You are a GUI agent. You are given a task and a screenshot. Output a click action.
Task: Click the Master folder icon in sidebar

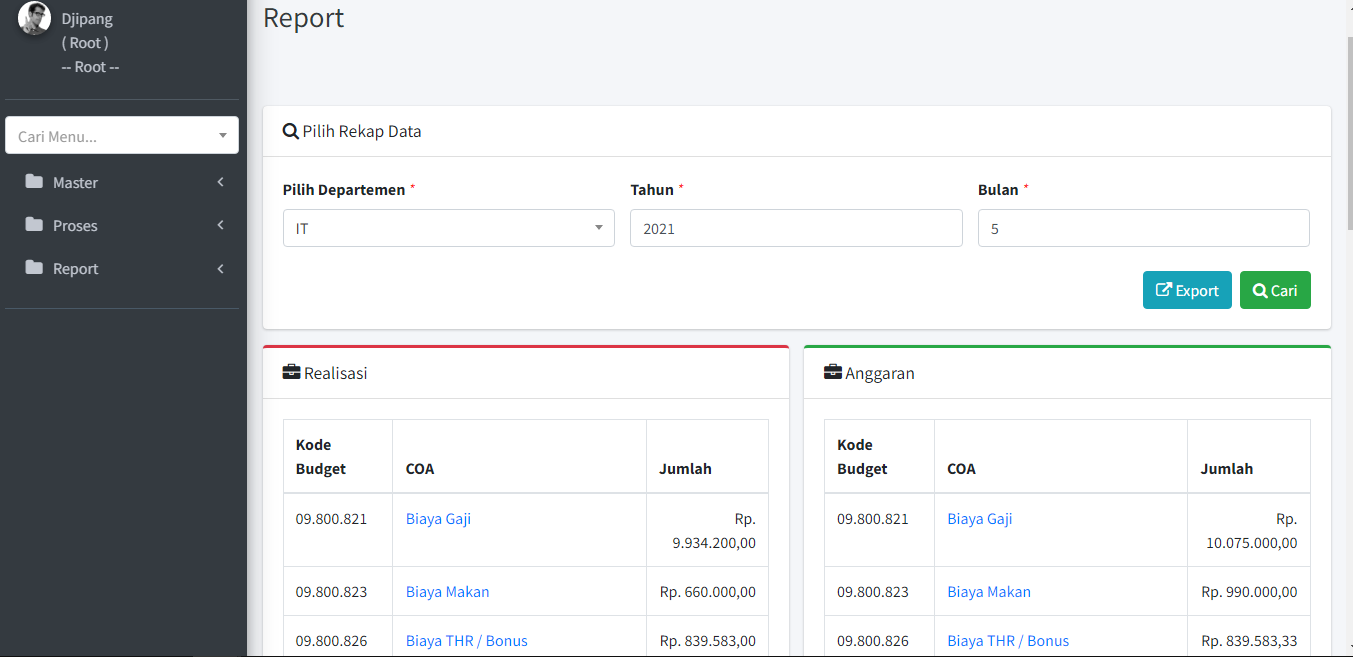pyautogui.click(x=35, y=182)
